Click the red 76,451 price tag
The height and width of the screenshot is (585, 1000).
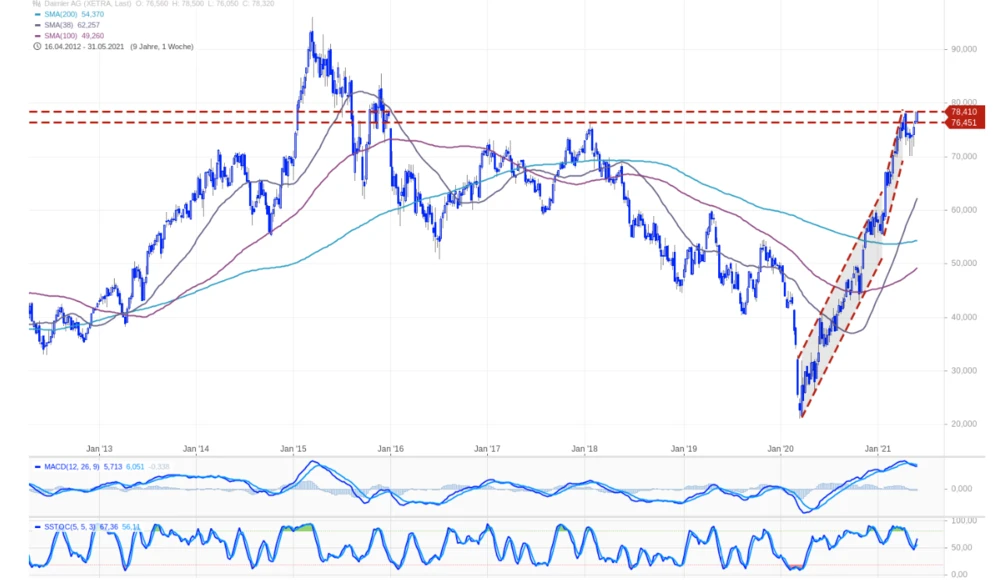pyautogui.click(x=963, y=123)
